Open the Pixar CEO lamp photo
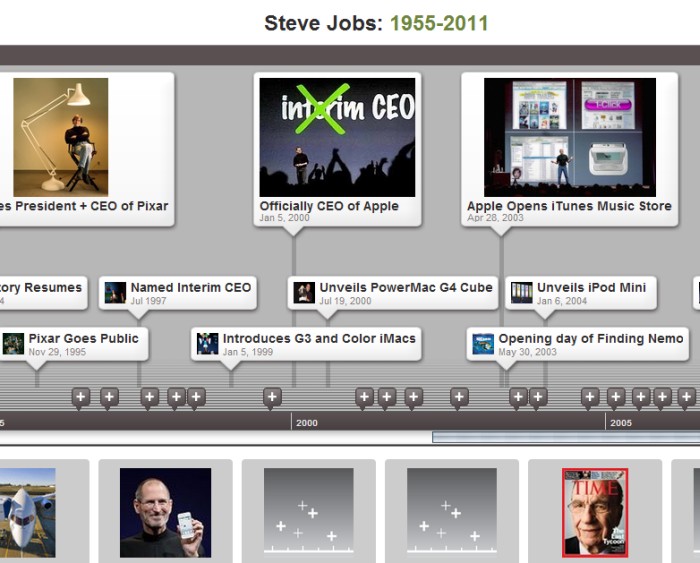The width and height of the screenshot is (700, 563). [61, 137]
